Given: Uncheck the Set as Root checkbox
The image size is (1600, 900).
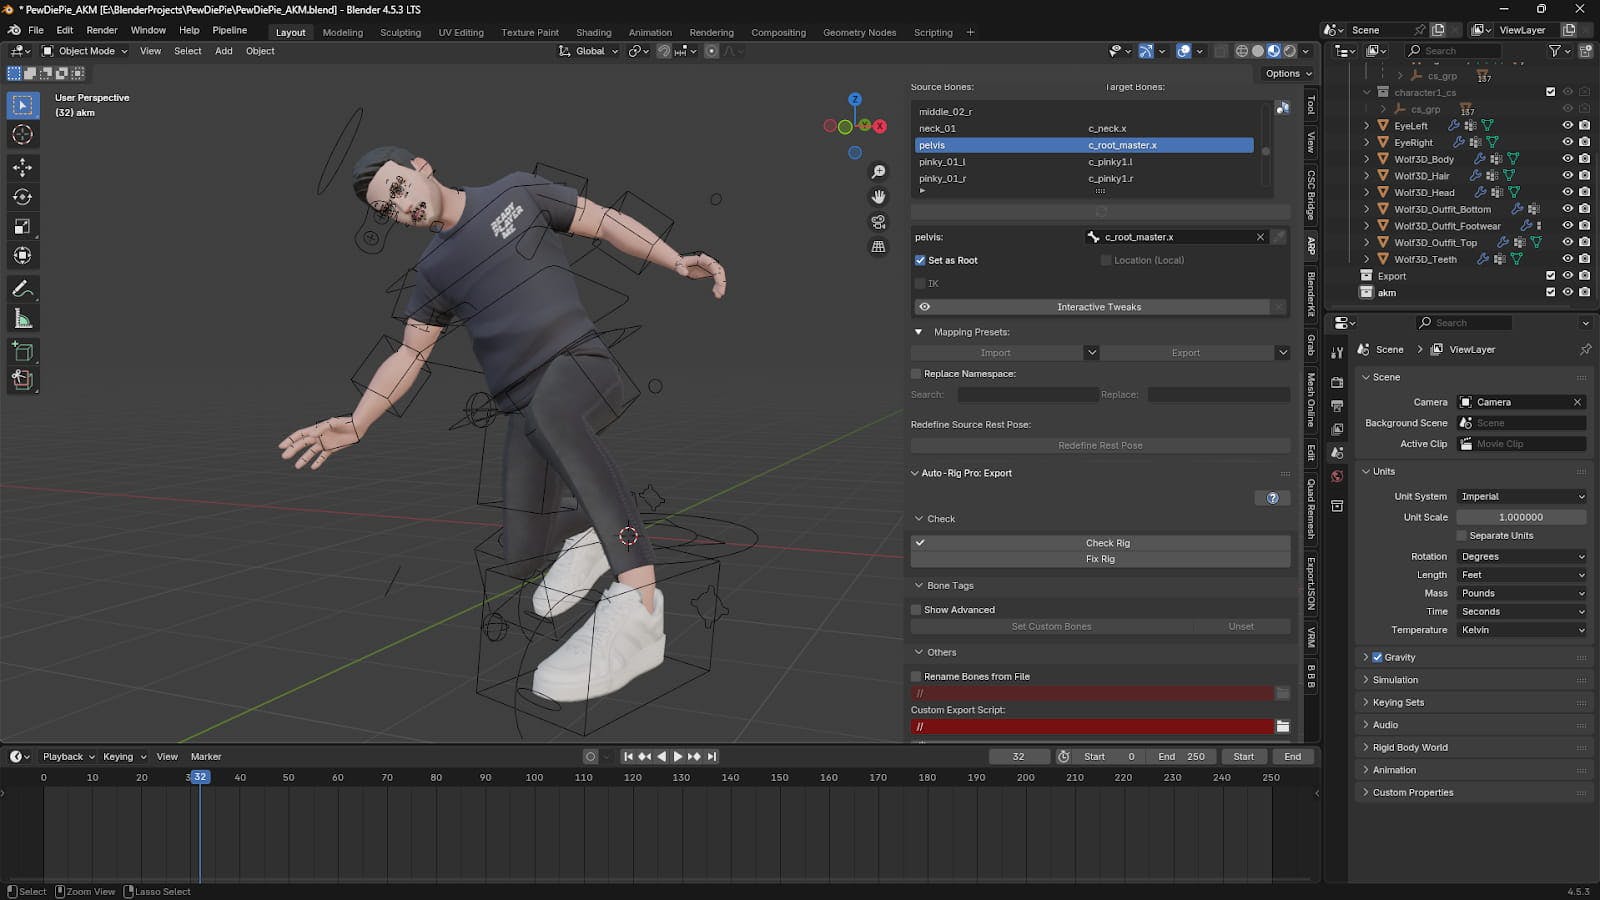Looking at the screenshot, I should (x=920, y=260).
